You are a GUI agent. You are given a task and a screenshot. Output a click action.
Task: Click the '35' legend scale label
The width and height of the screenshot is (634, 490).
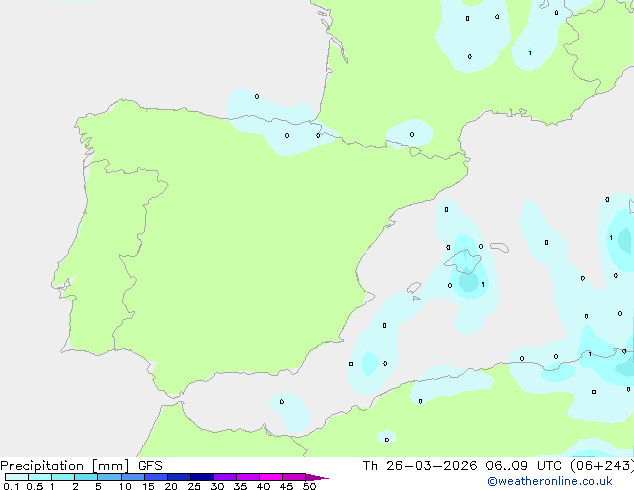click(240, 486)
